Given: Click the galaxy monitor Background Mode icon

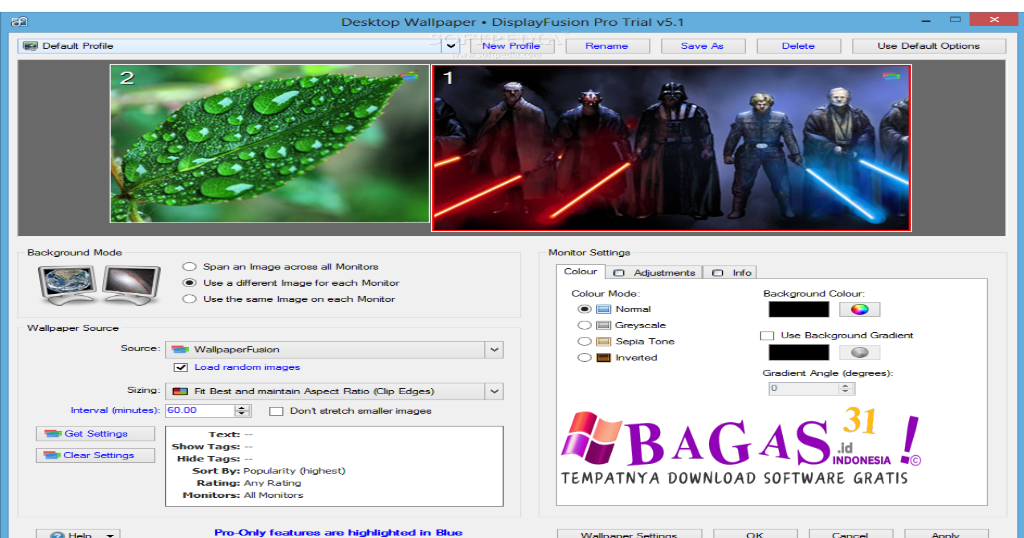Looking at the screenshot, I should (131, 285).
